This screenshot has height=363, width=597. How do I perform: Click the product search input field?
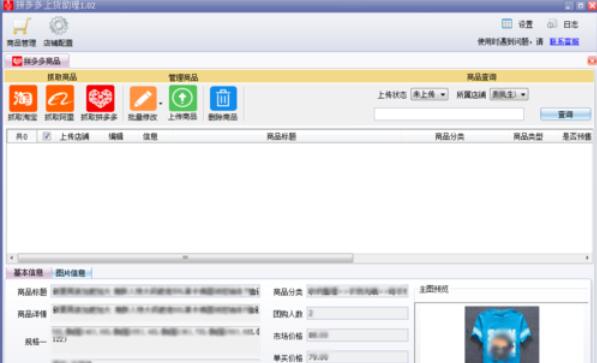(x=449, y=114)
